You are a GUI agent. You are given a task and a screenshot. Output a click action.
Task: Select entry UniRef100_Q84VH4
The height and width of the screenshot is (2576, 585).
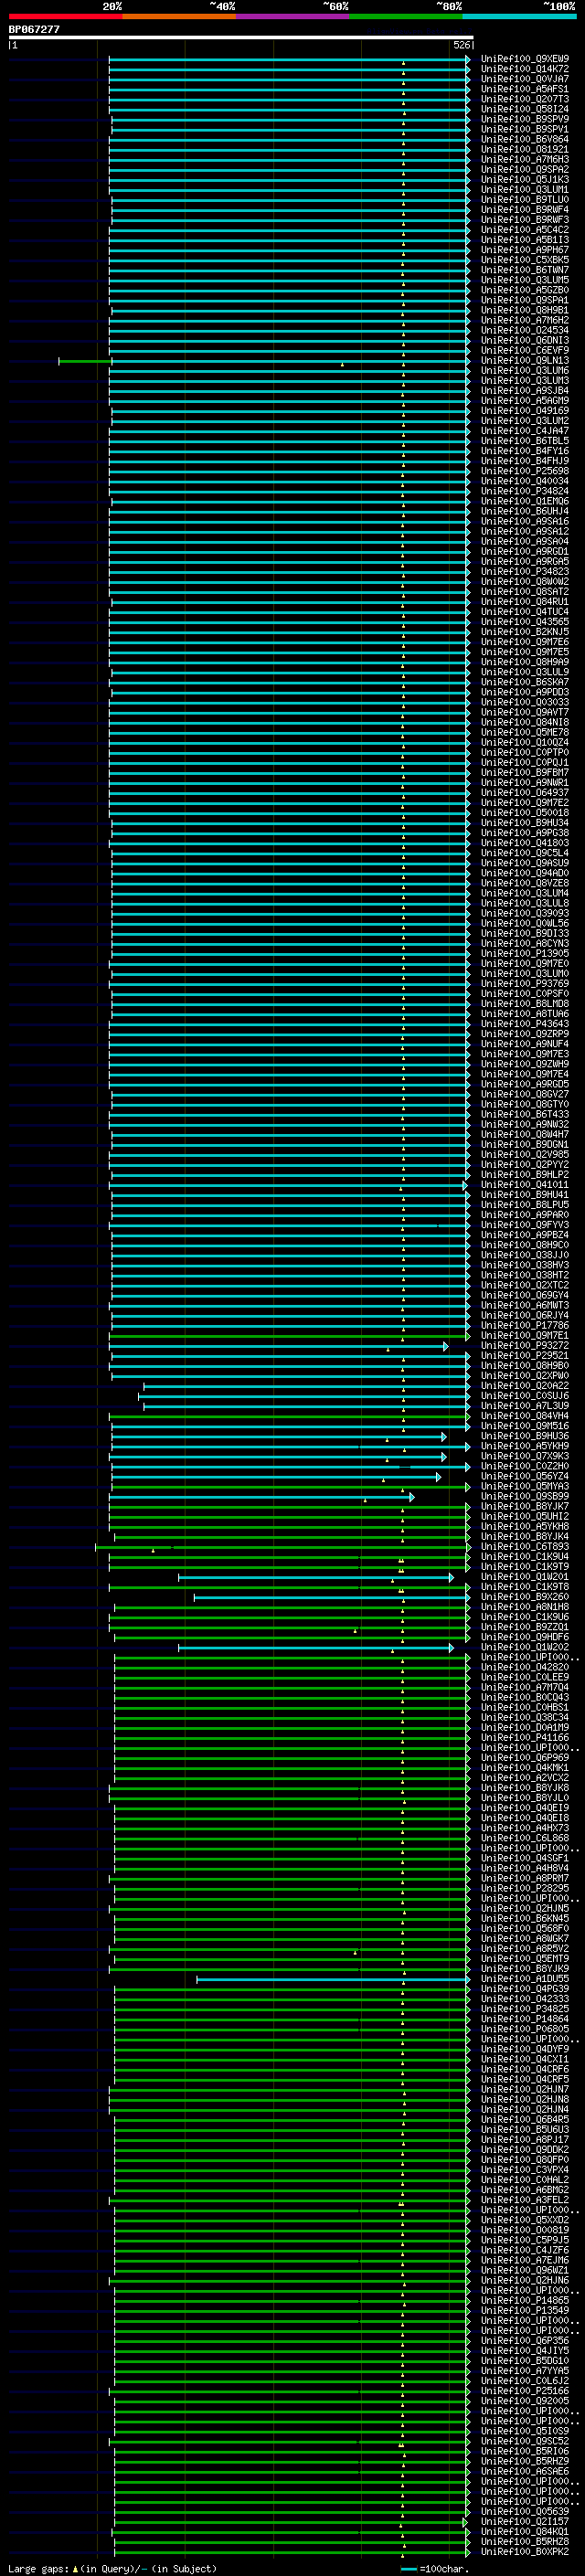525,1416
